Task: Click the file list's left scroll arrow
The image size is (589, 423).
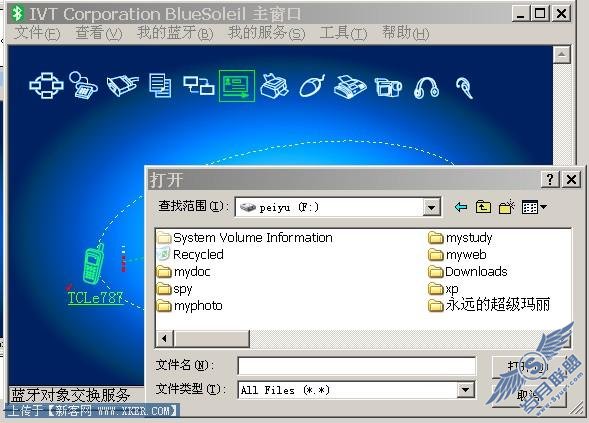Action: (x=164, y=338)
